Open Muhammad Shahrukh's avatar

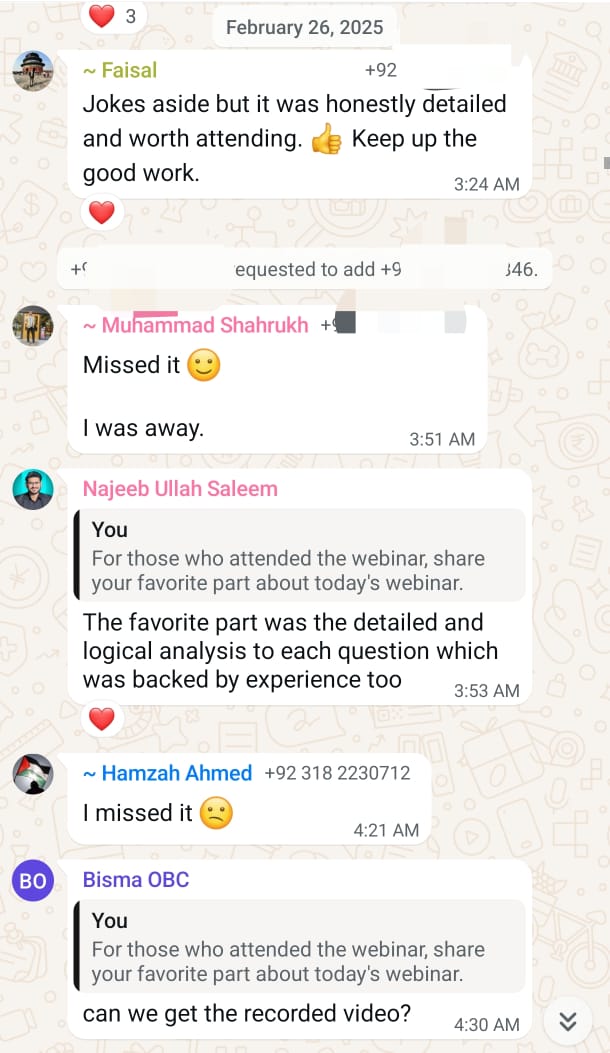pyautogui.click(x=33, y=326)
